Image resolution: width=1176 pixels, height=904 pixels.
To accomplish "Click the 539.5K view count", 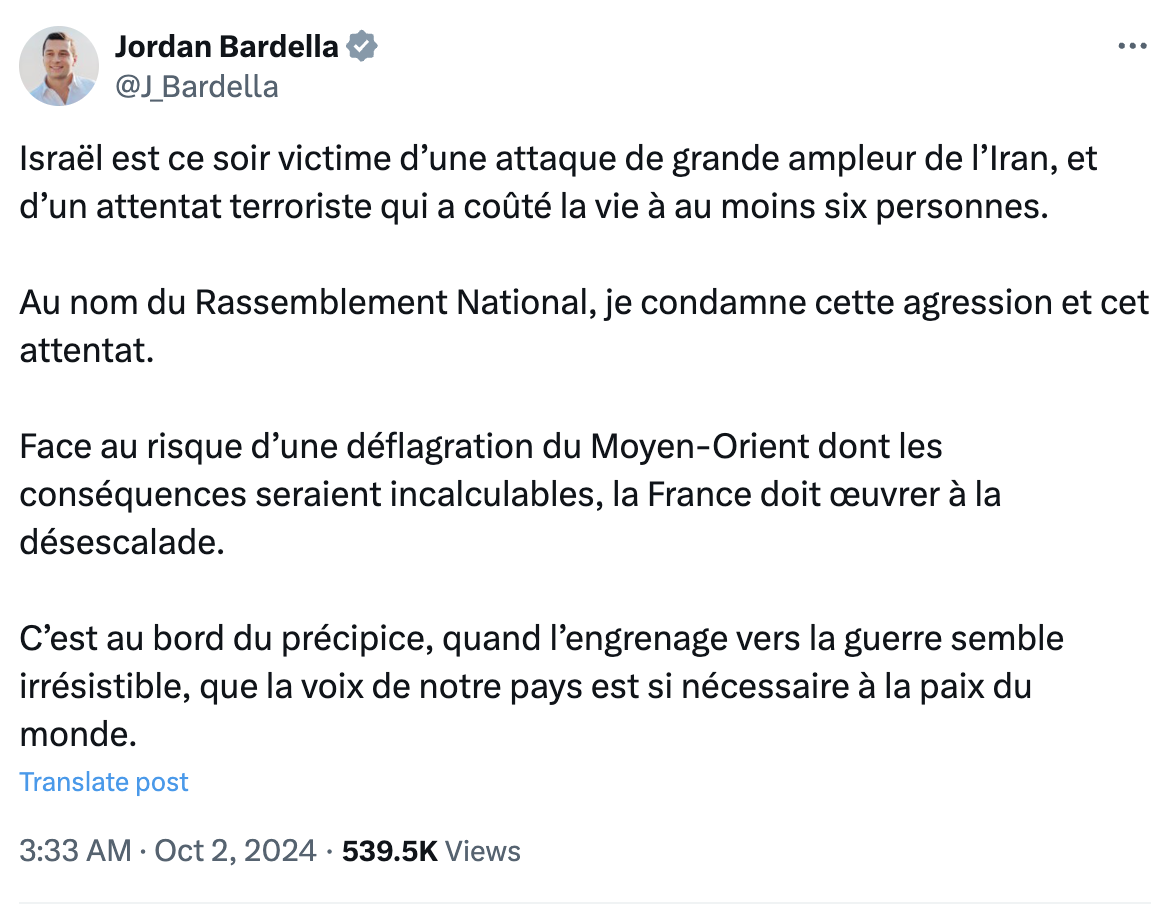I will click(389, 851).
